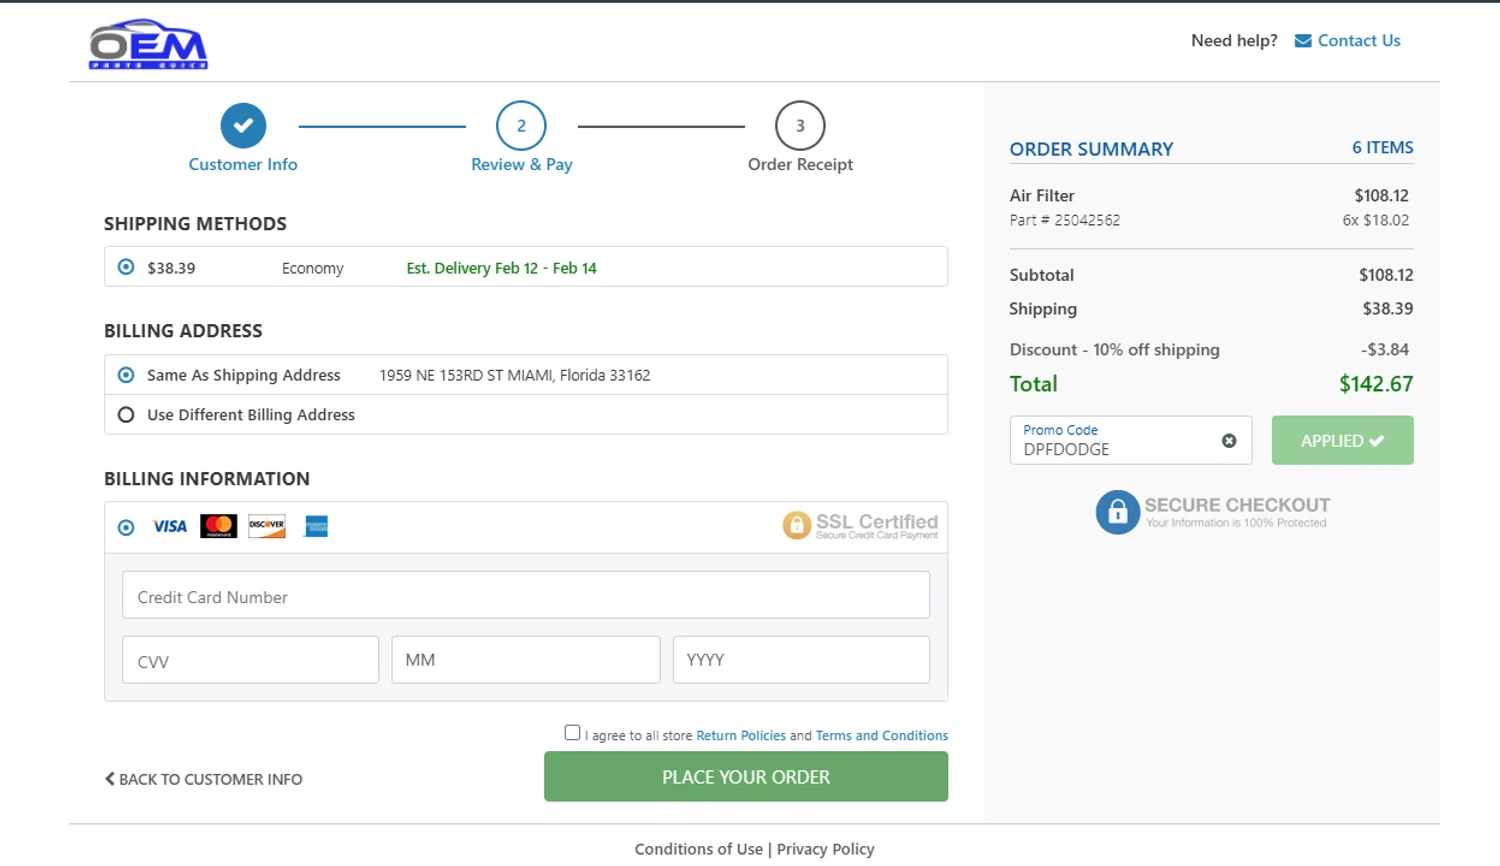Click the step 3 circle icon

(x=800, y=126)
